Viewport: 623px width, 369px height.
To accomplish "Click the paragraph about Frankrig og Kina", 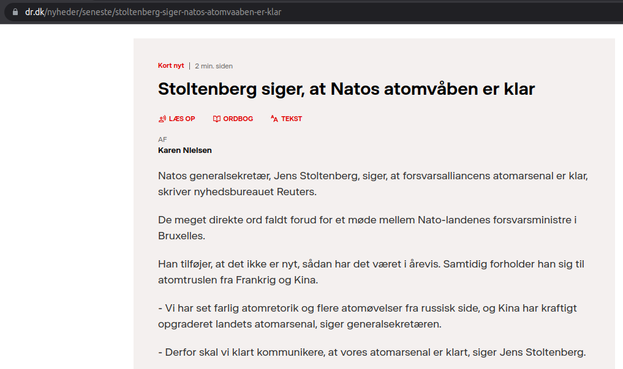I will pos(371,272).
